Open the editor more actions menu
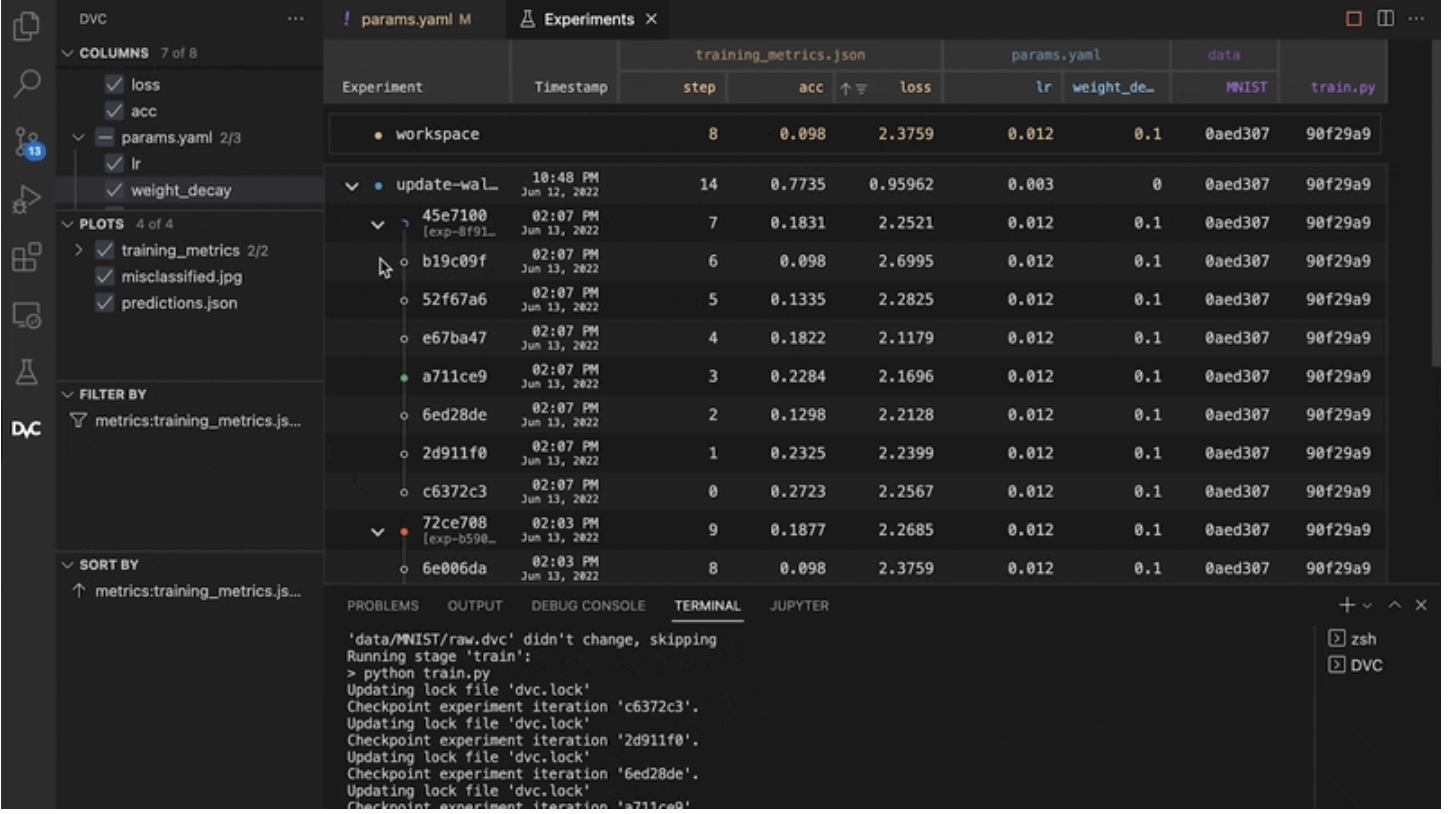Image resolution: width=1448 pixels, height=814 pixels. click(1415, 19)
